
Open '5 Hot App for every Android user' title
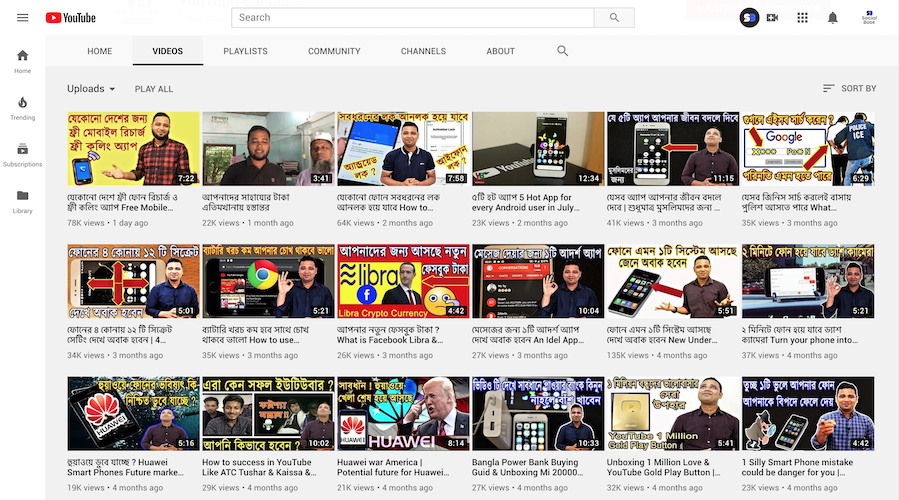pos(526,202)
